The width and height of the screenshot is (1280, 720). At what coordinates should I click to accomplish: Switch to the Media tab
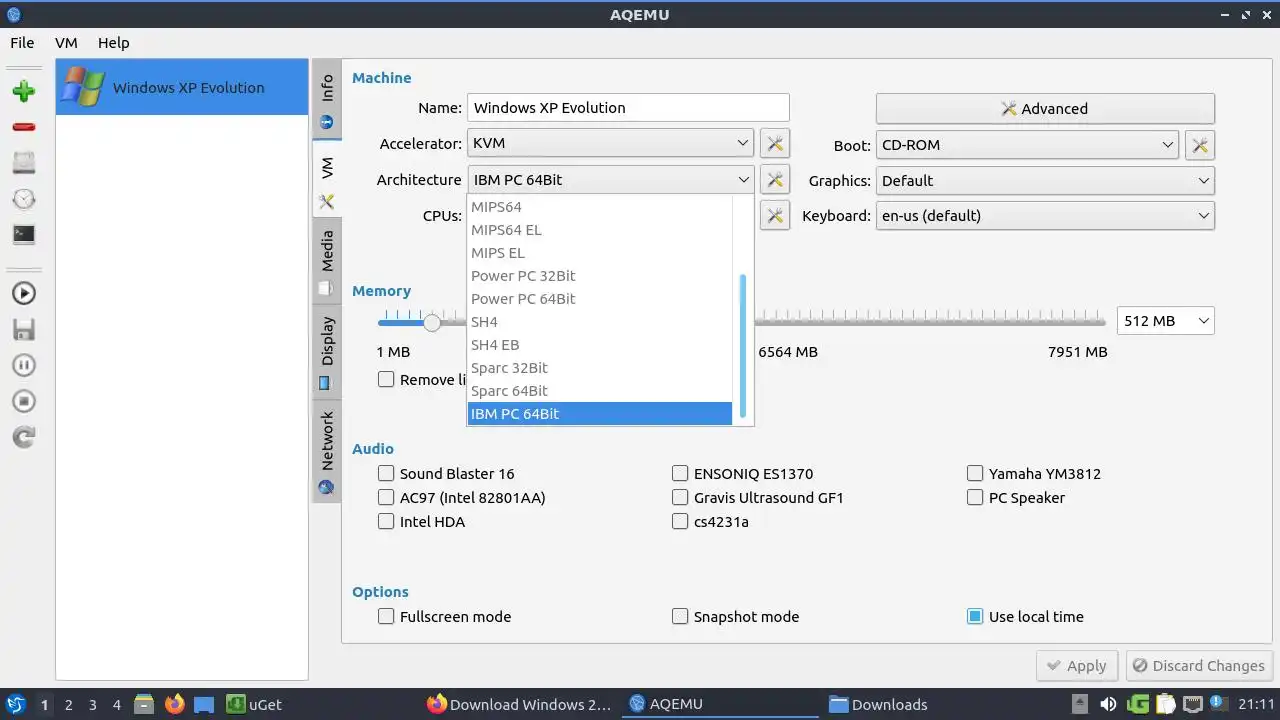click(x=327, y=263)
